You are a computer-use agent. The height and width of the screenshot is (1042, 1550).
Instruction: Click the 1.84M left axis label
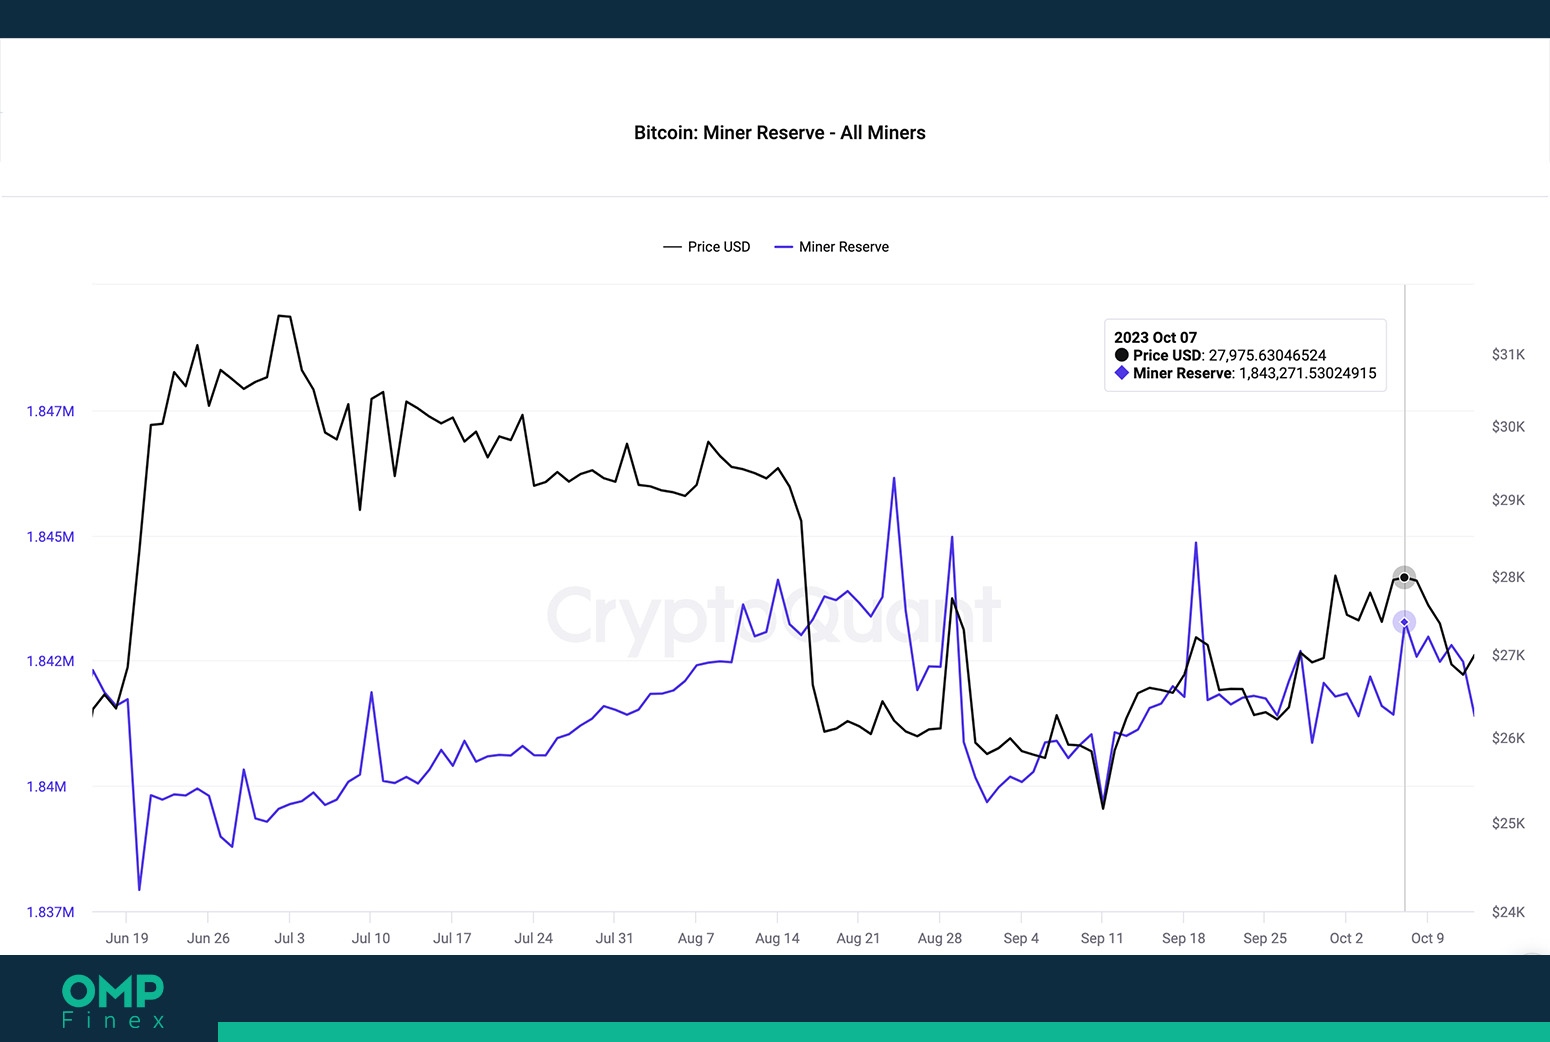[46, 787]
